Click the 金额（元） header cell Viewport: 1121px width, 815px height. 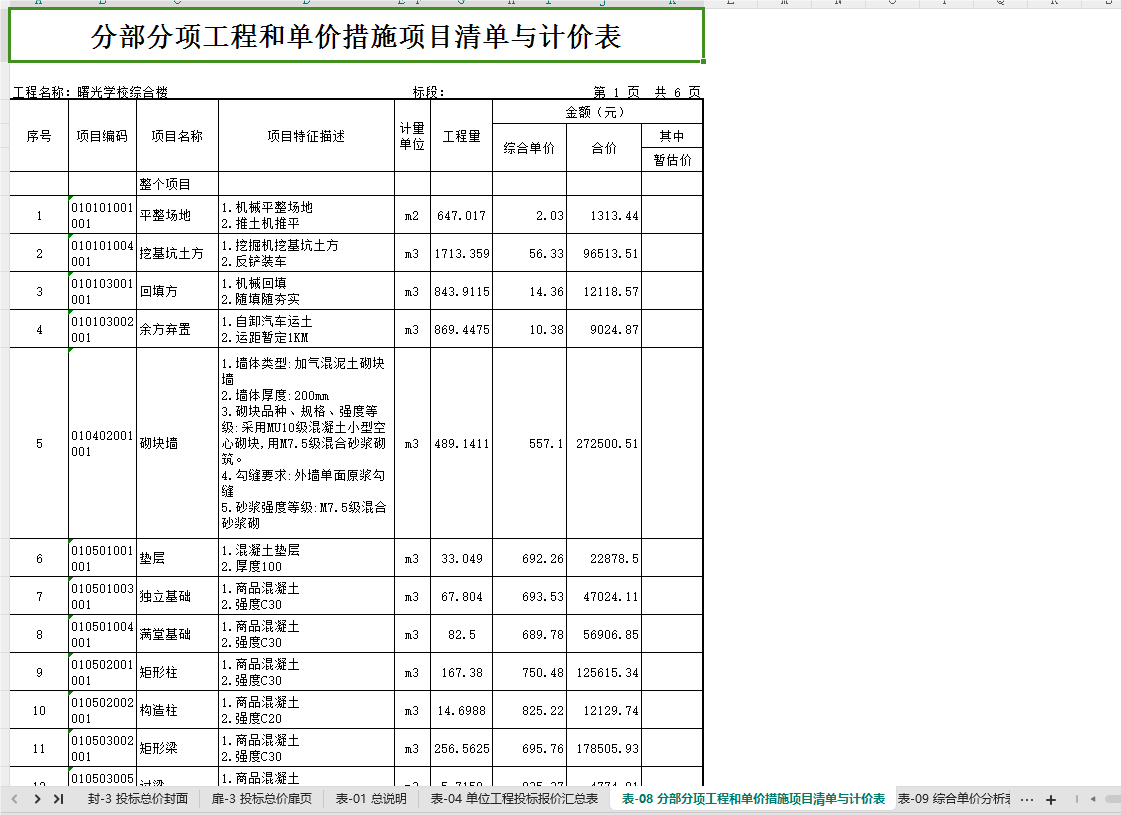[x=597, y=112]
